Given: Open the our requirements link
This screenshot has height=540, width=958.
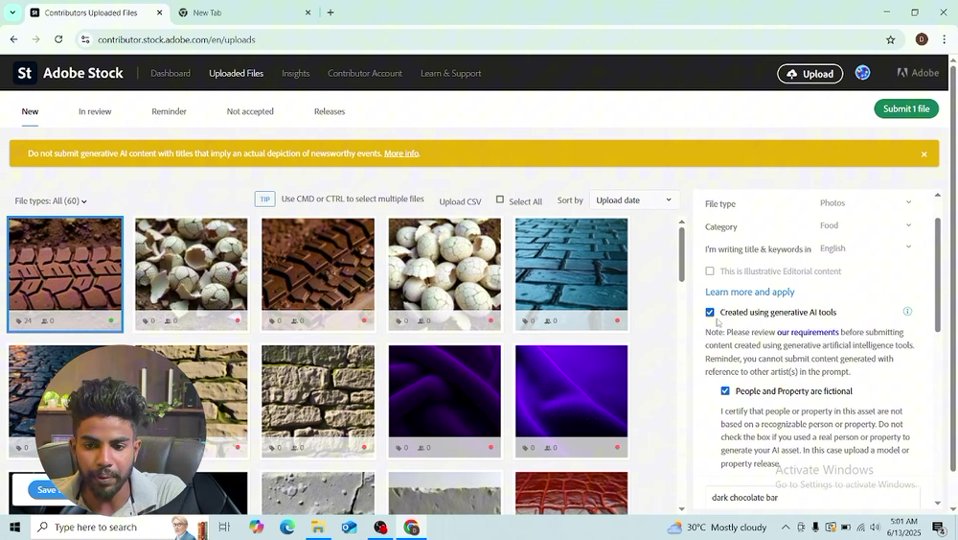Looking at the screenshot, I should (x=808, y=332).
